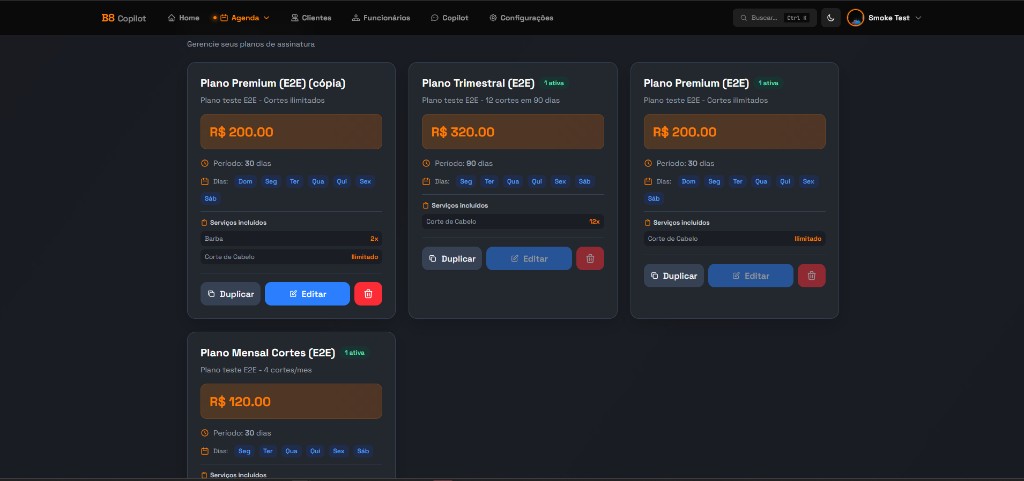Click magnifier icon in the Buscar box

click(744, 18)
